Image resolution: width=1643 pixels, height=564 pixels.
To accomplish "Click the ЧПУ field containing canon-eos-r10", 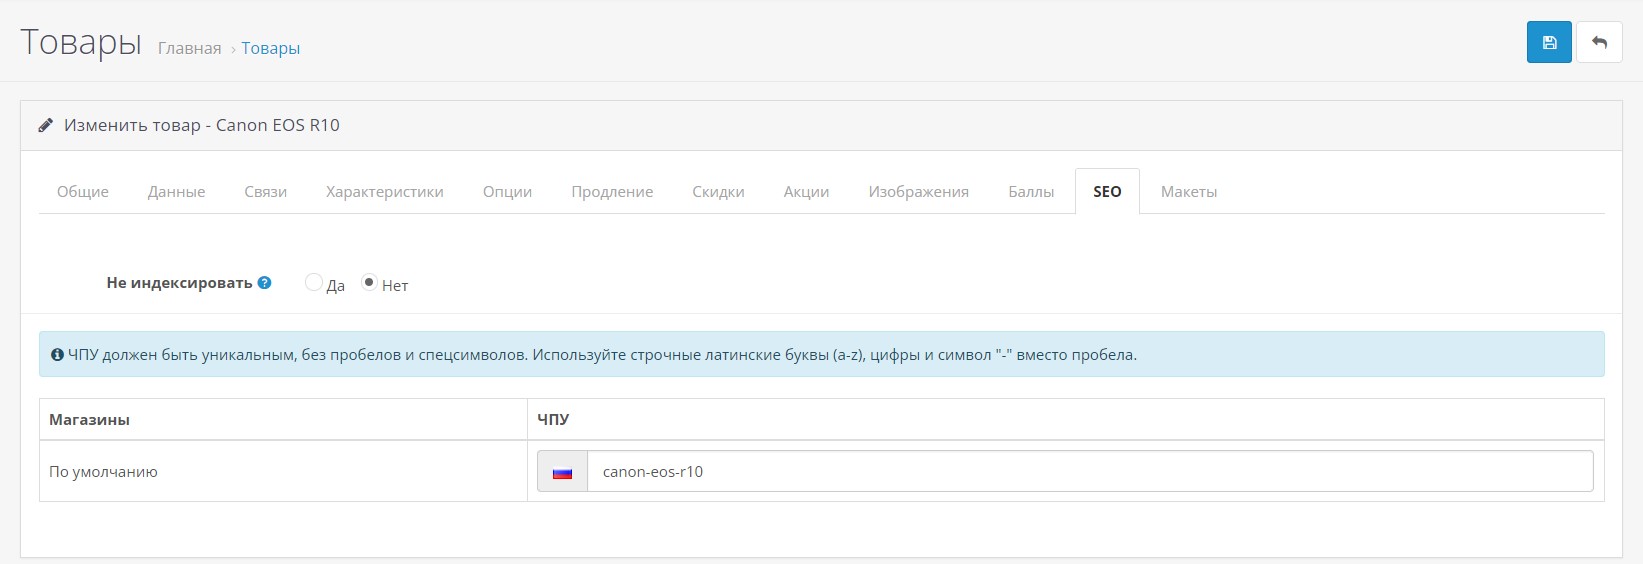I will click(x=1090, y=472).
